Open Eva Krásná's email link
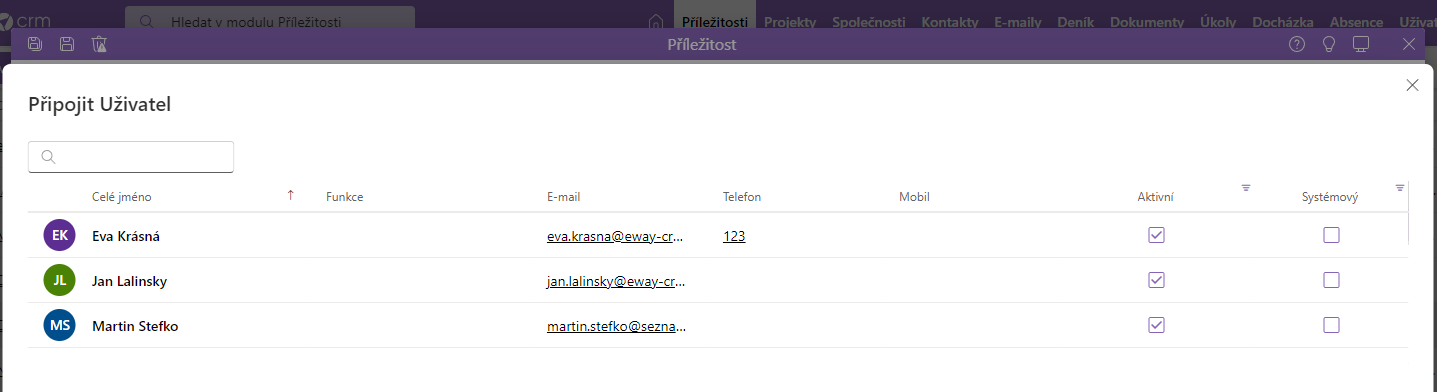Viewport: 1437px width, 392px height. (x=616, y=236)
